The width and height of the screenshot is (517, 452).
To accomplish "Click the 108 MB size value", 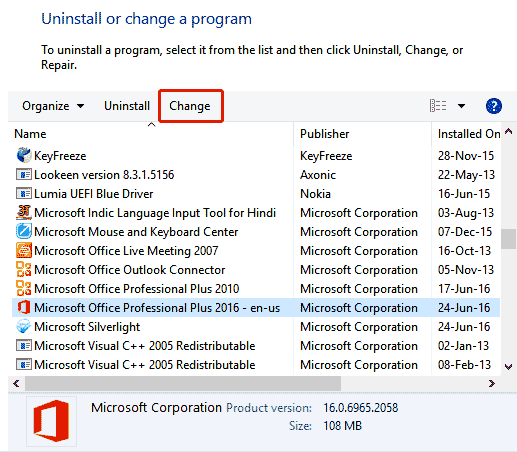I will [342, 425].
